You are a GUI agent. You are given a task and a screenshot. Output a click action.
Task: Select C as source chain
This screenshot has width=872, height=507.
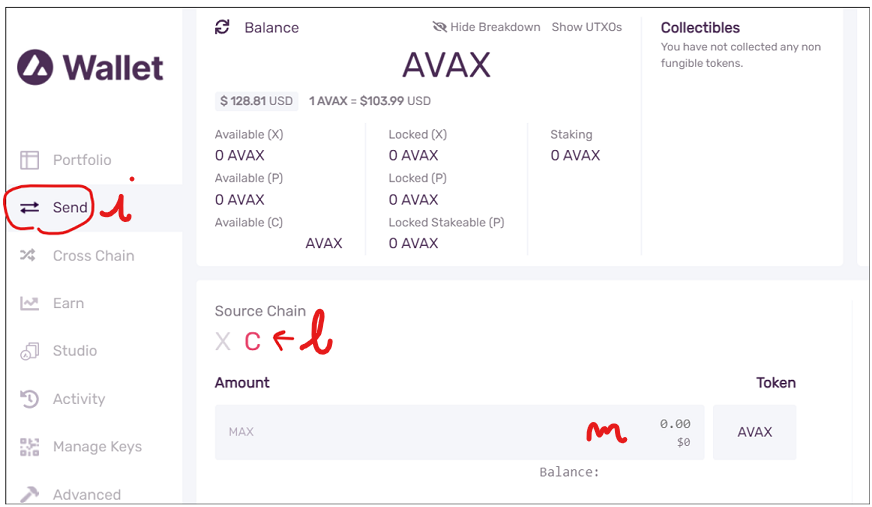click(x=252, y=341)
